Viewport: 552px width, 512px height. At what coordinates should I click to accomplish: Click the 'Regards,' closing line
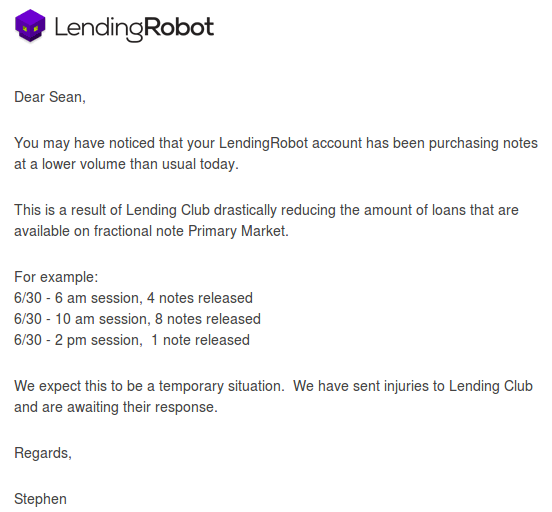click(x=43, y=453)
